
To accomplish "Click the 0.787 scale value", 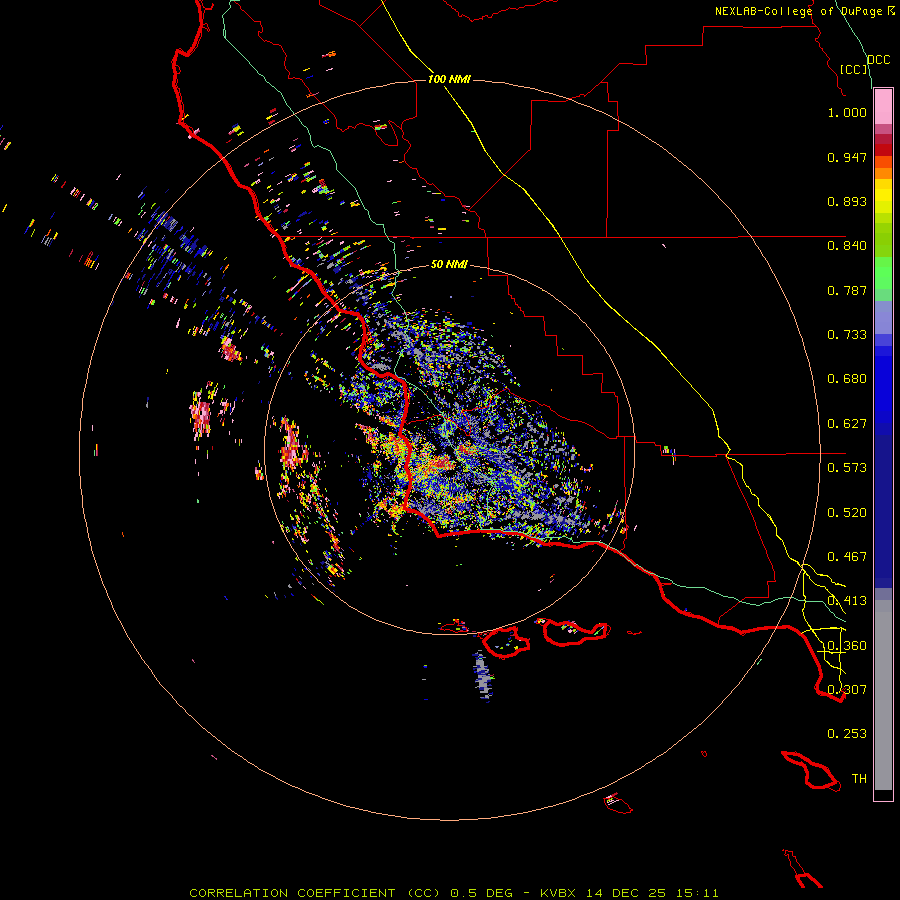I will click(x=847, y=290).
